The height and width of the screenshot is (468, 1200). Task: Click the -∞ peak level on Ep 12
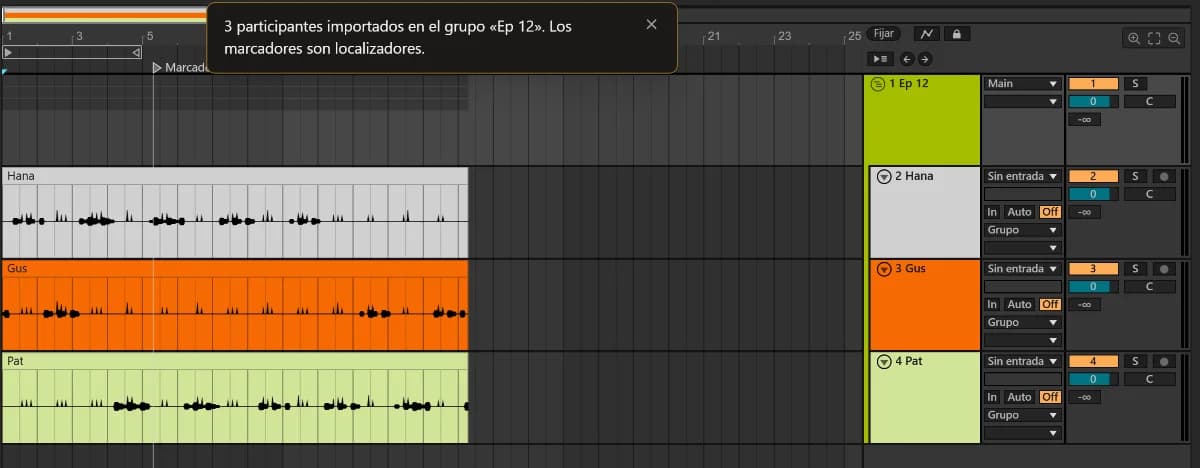pos(1085,120)
